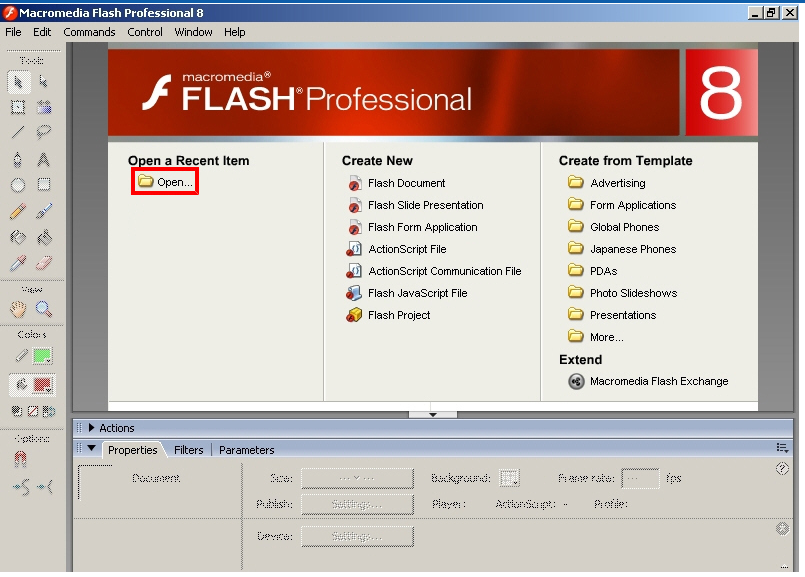Open the Photo Slideshows templates
The width and height of the screenshot is (805, 577).
623,293
